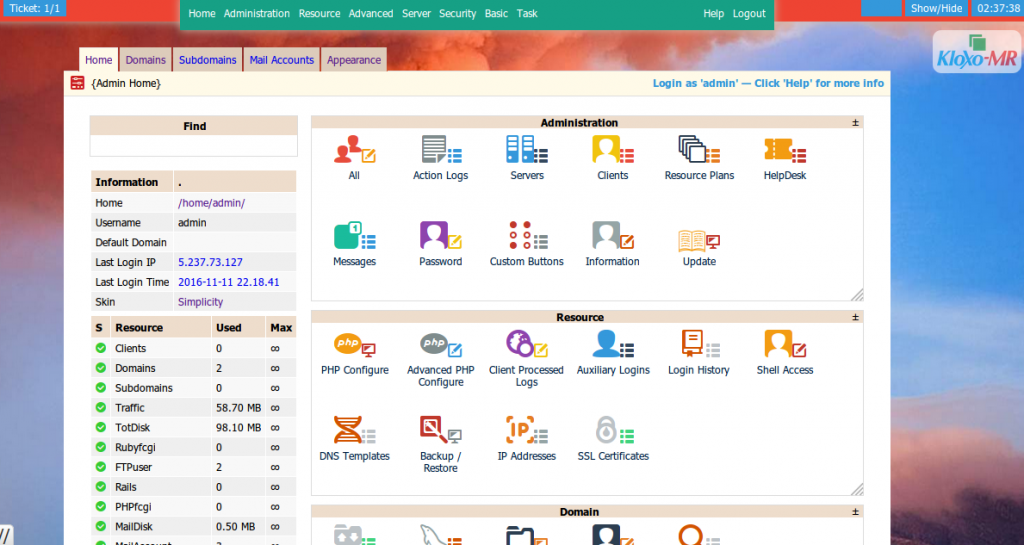
Task: Switch to the Subdomains tab
Action: (x=208, y=59)
